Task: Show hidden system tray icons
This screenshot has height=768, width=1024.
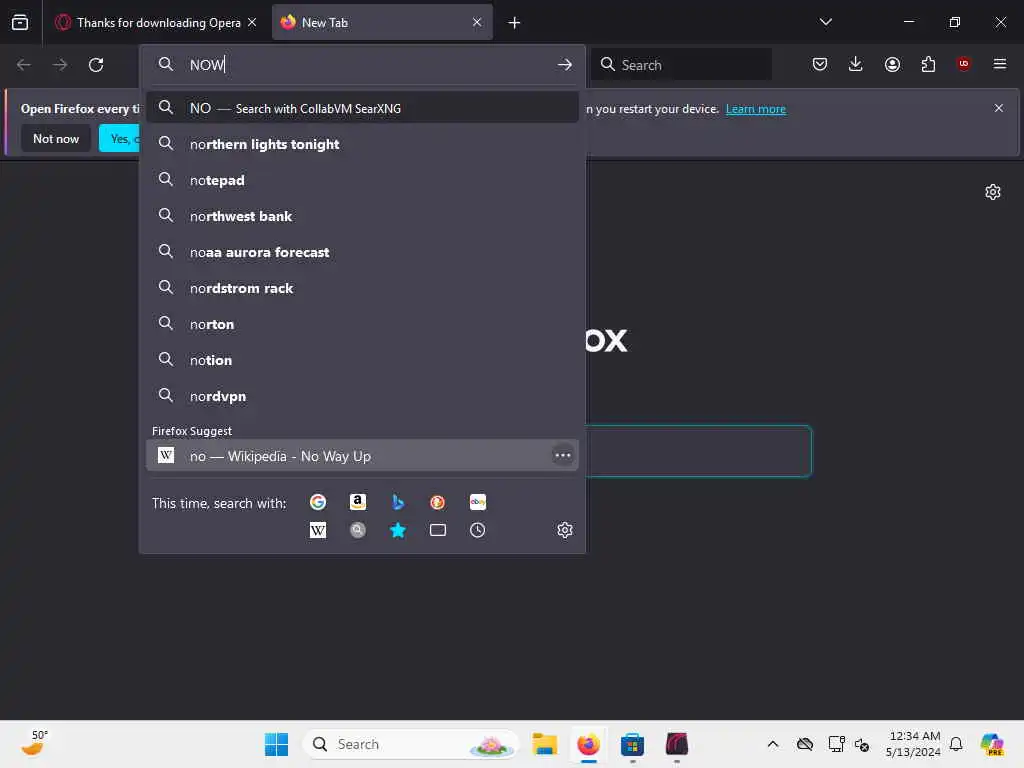Action: point(773,744)
